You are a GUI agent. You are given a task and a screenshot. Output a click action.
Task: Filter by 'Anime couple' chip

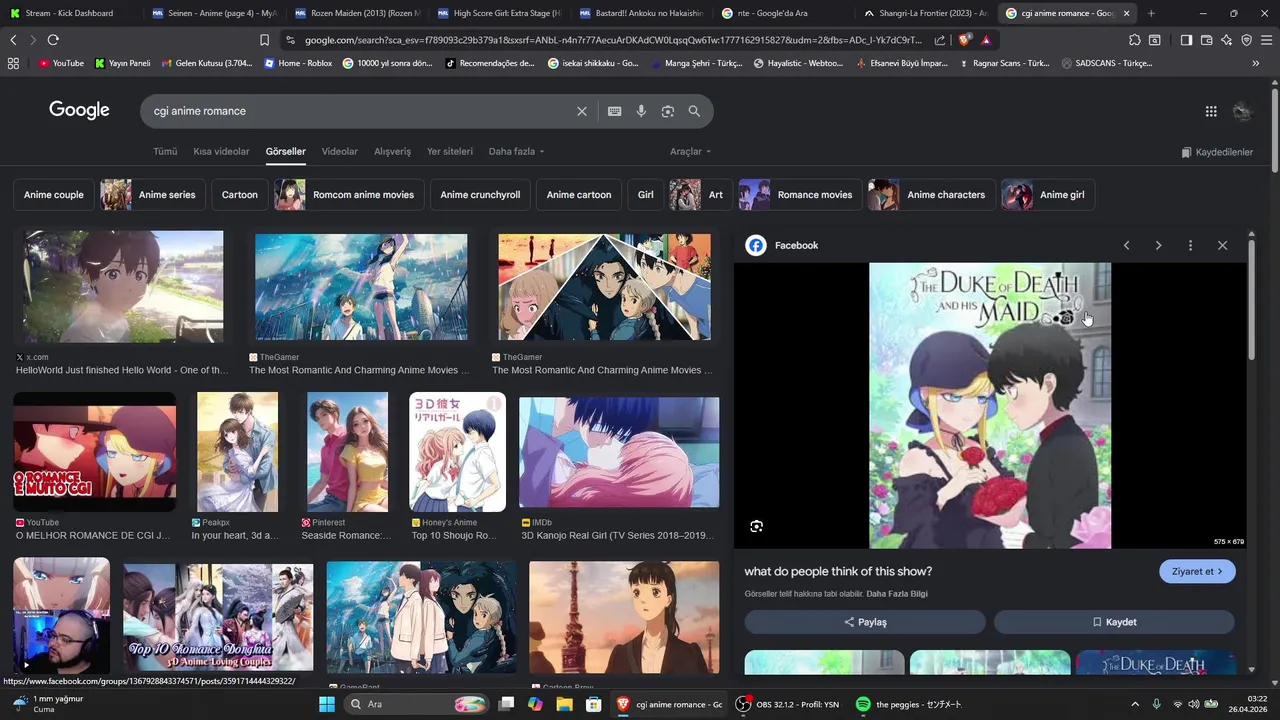coord(54,195)
